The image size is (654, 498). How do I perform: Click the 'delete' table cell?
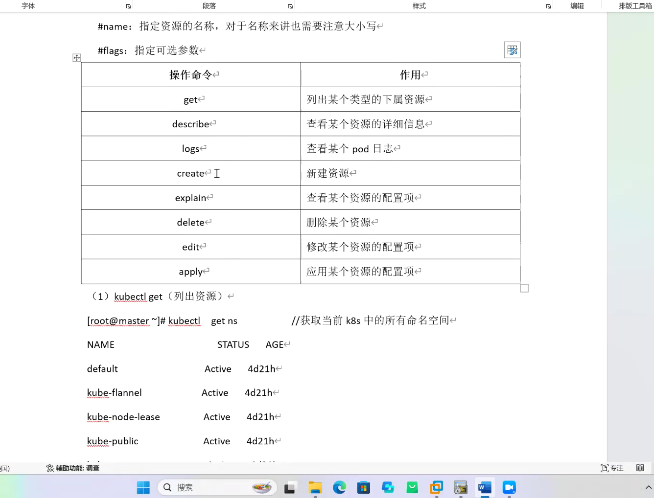(191, 222)
